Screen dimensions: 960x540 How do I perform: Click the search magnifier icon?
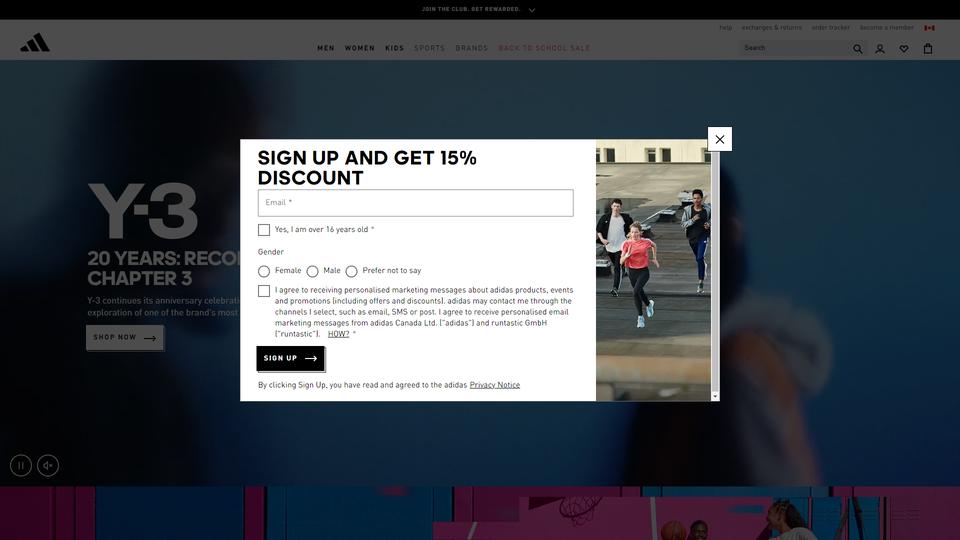pos(858,49)
